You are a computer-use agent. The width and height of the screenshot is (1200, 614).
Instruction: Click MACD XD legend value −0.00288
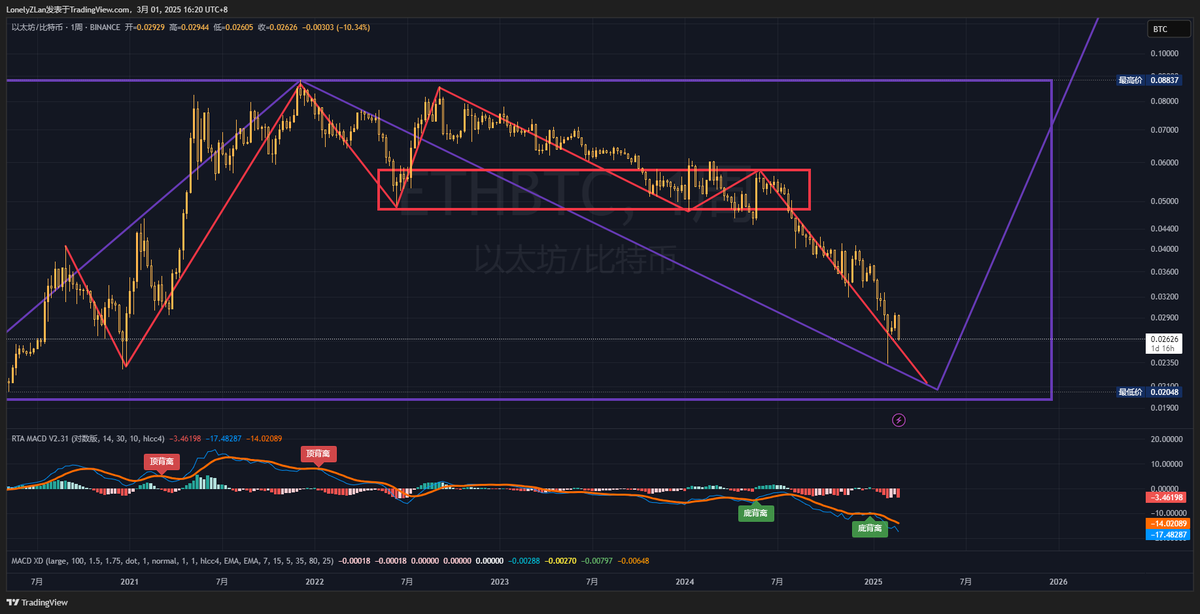(x=522, y=561)
